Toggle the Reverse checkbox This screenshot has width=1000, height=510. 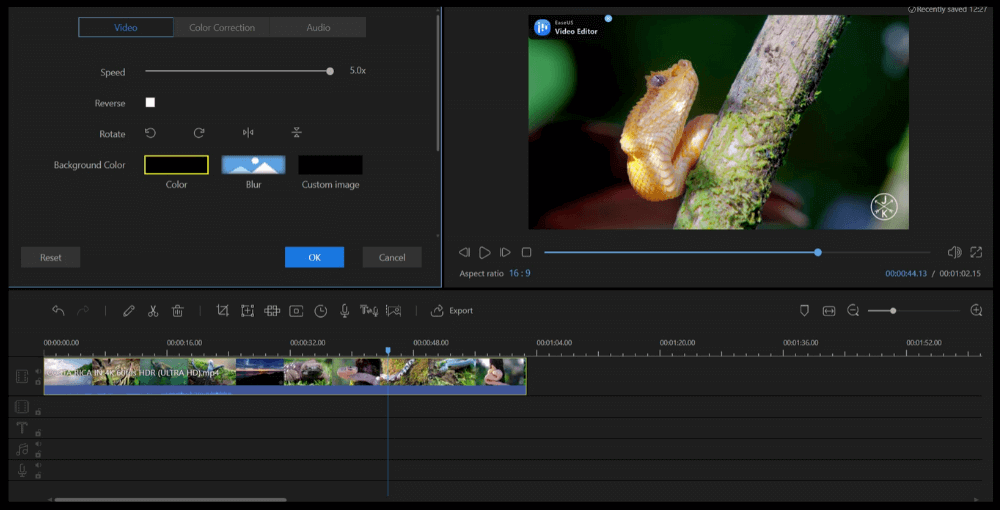tap(150, 102)
